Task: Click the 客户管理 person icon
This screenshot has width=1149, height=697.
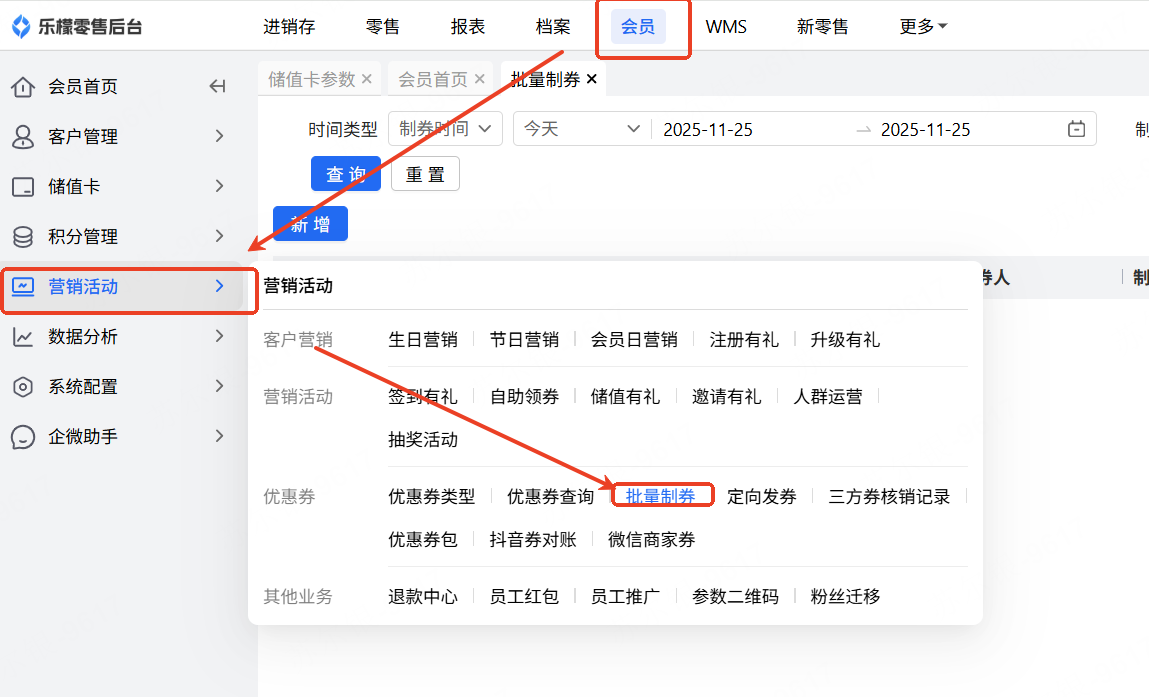Action: (x=23, y=136)
